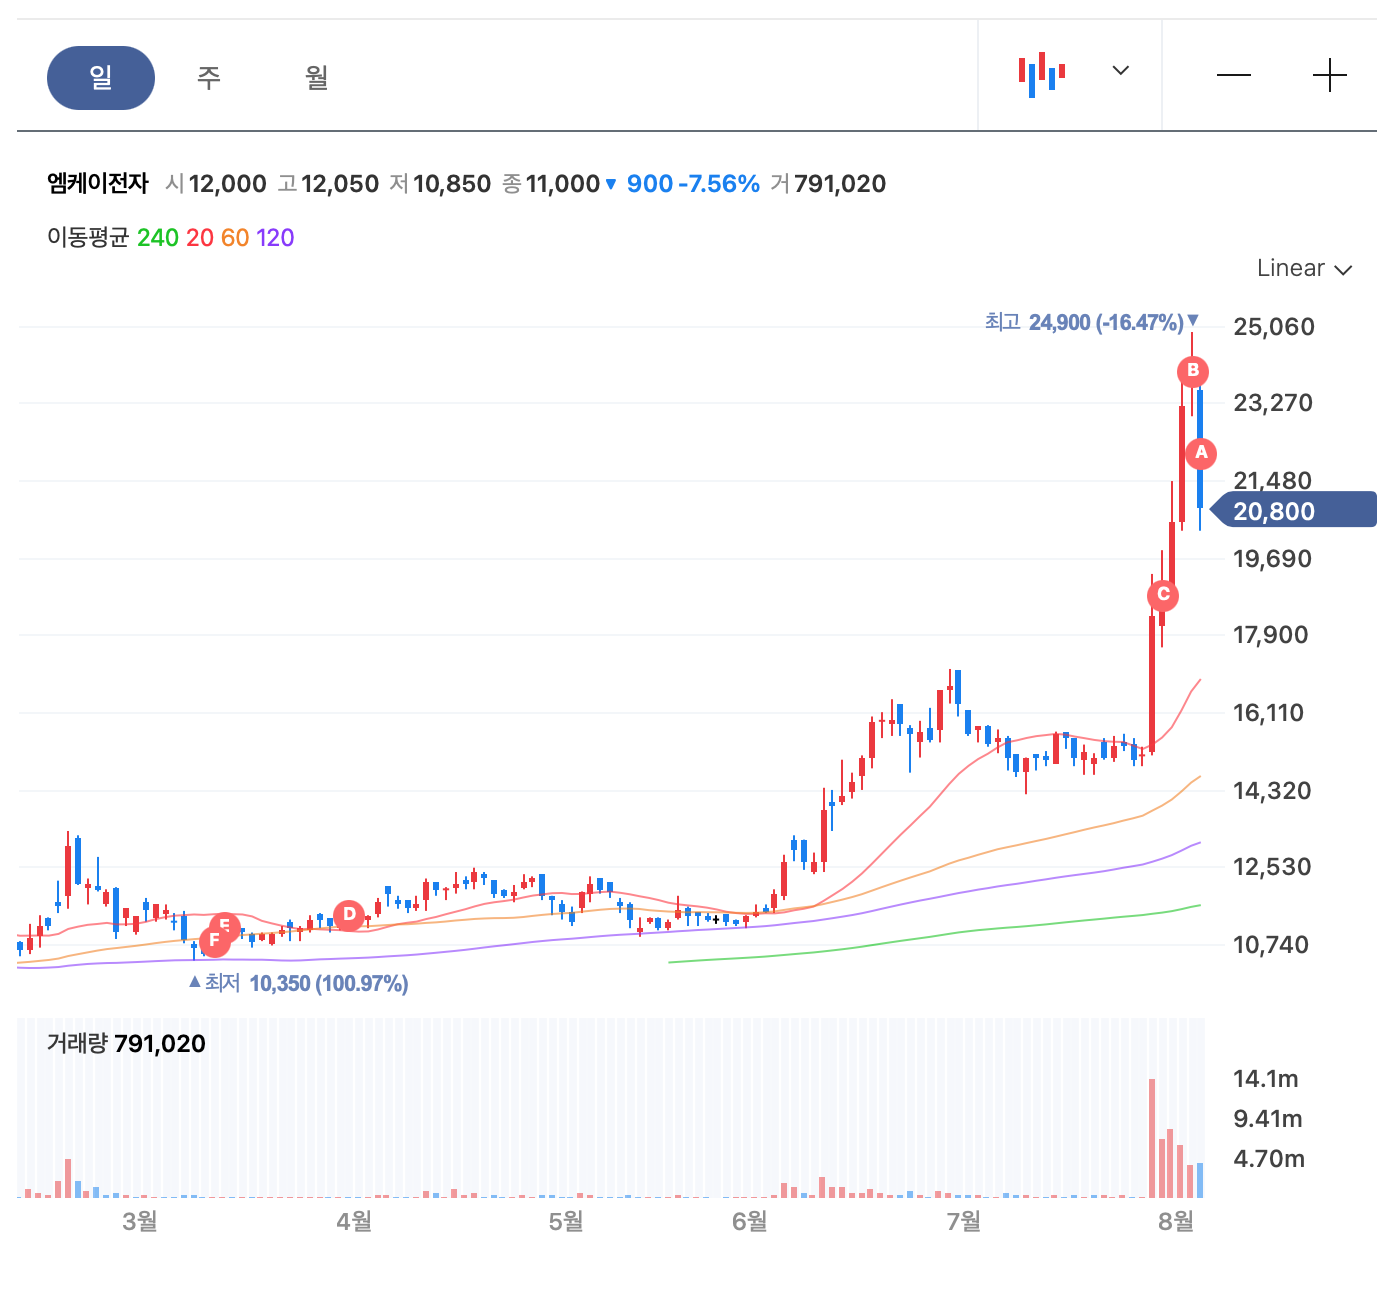Click the 이동평균 label
The height and width of the screenshot is (1290, 1398).
point(88,237)
